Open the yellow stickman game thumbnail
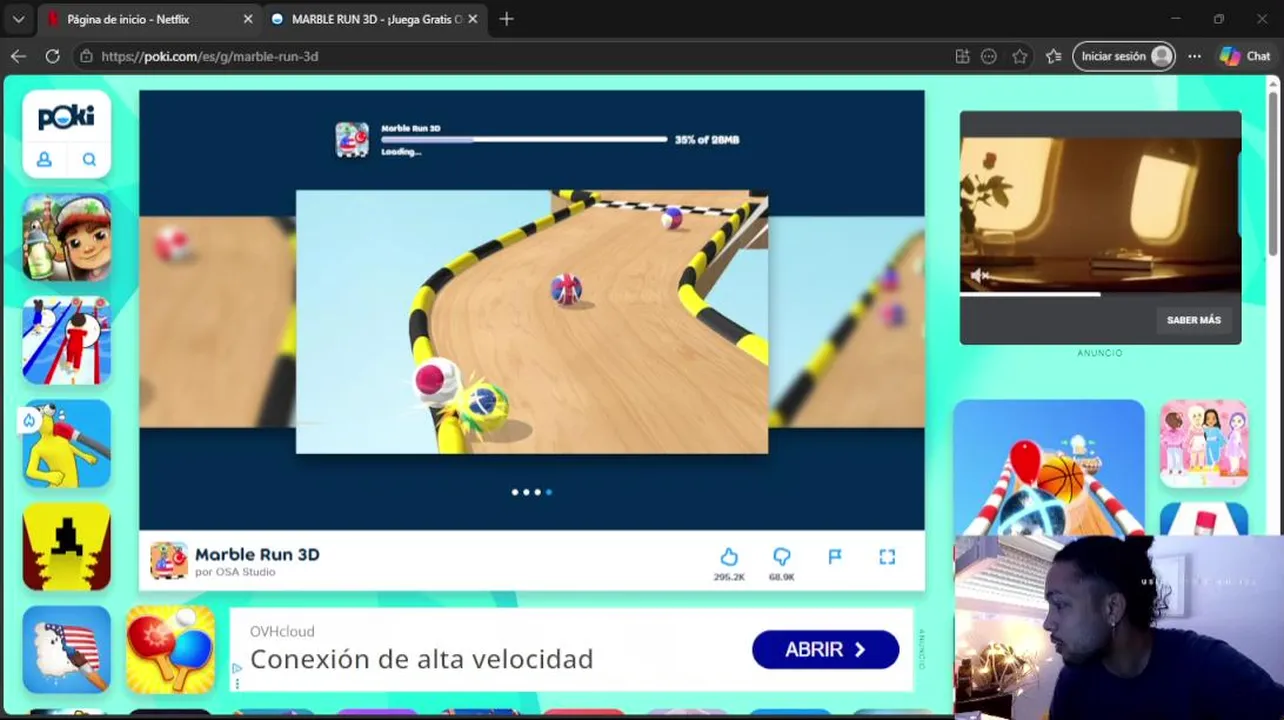The width and height of the screenshot is (1284, 720). 67,443
